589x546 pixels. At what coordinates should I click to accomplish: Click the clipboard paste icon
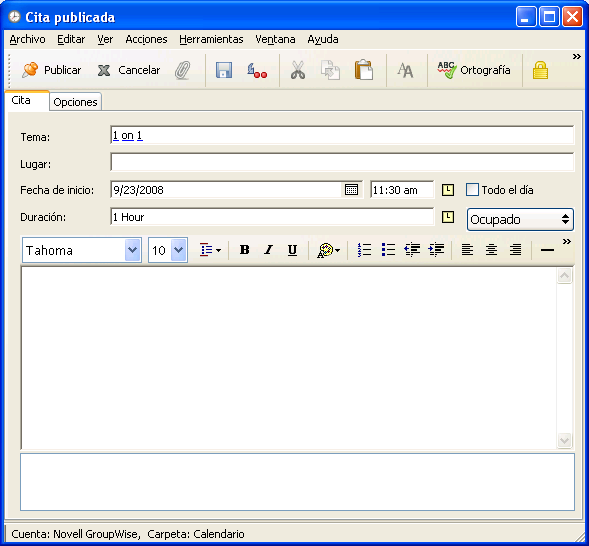pos(364,70)
